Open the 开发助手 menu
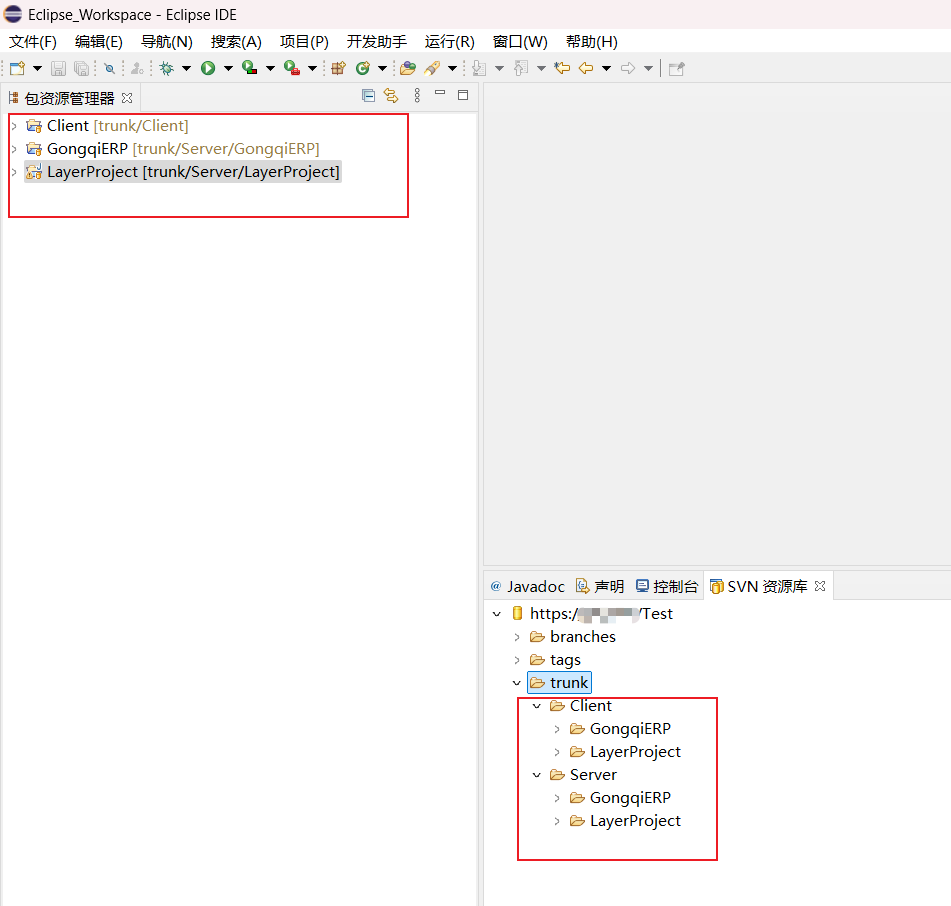Viewport: 951px width, 906px height. point(377,42)
